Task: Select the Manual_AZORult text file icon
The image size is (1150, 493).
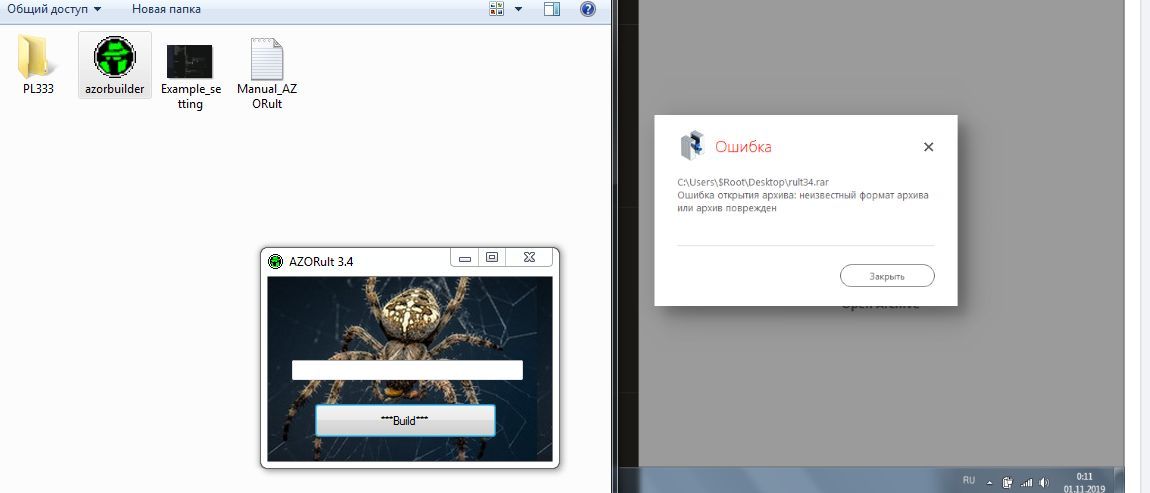Action: tap(267, 59)
